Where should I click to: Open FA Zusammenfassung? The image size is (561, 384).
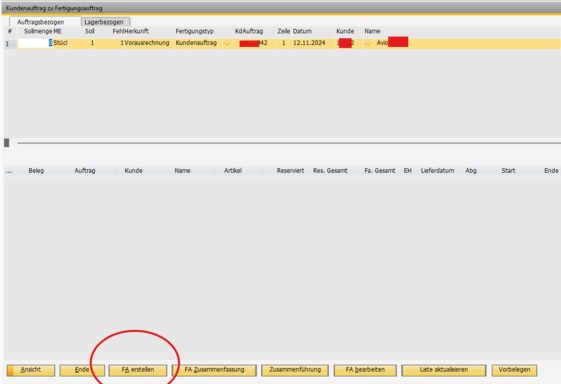pos(214,370)
